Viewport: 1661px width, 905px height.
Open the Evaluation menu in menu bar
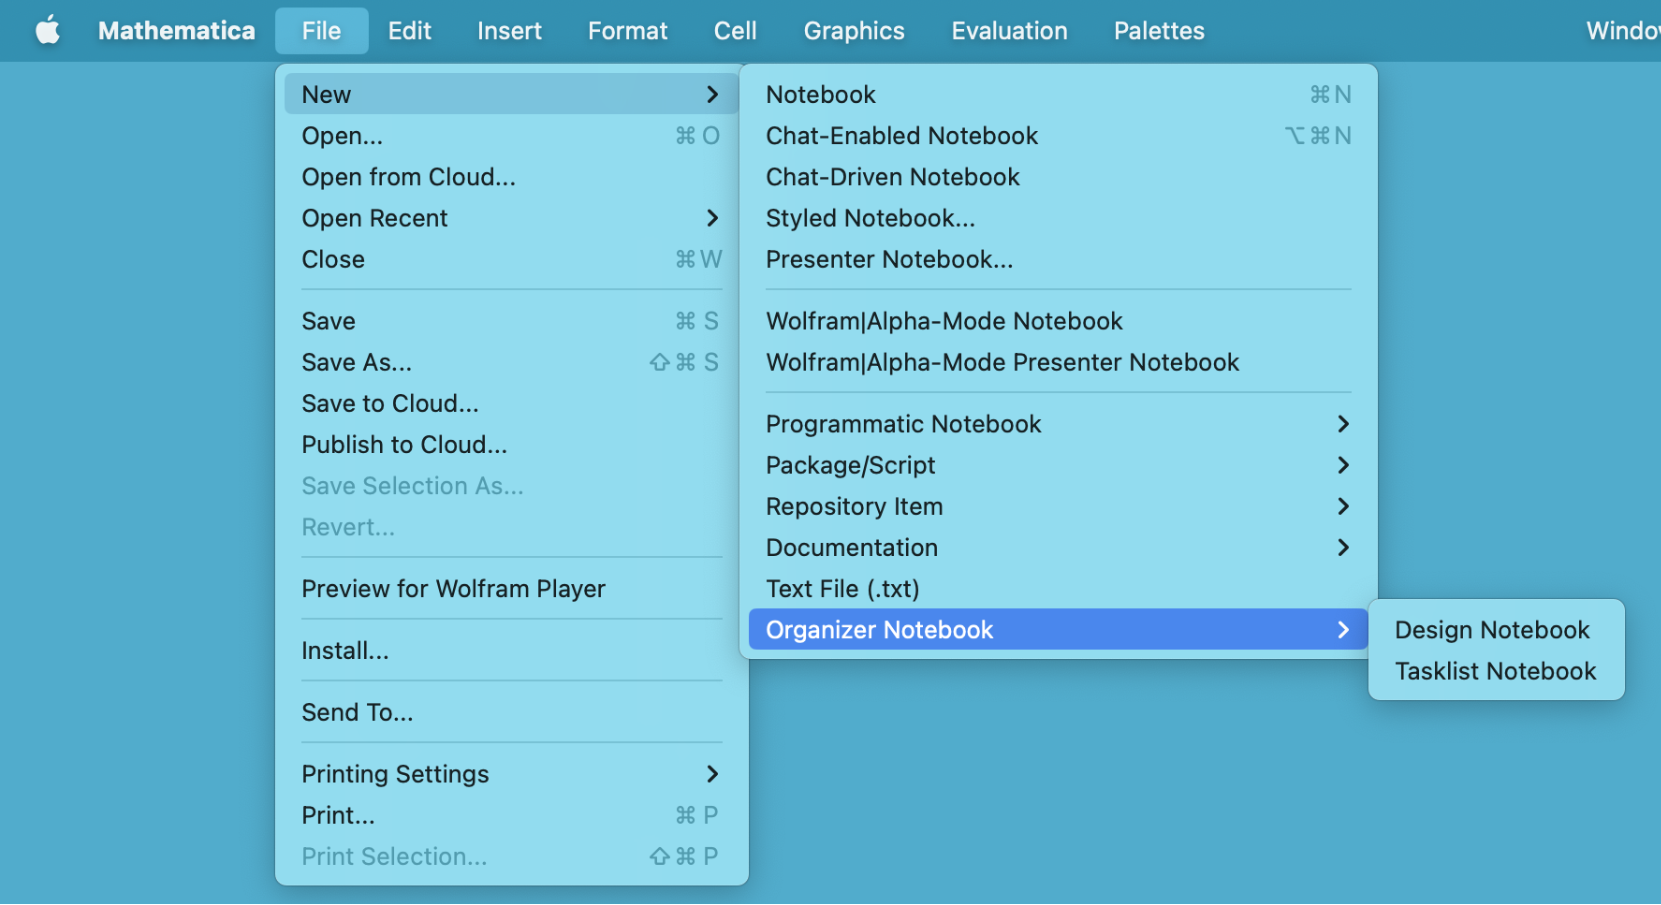point(1009,31)
